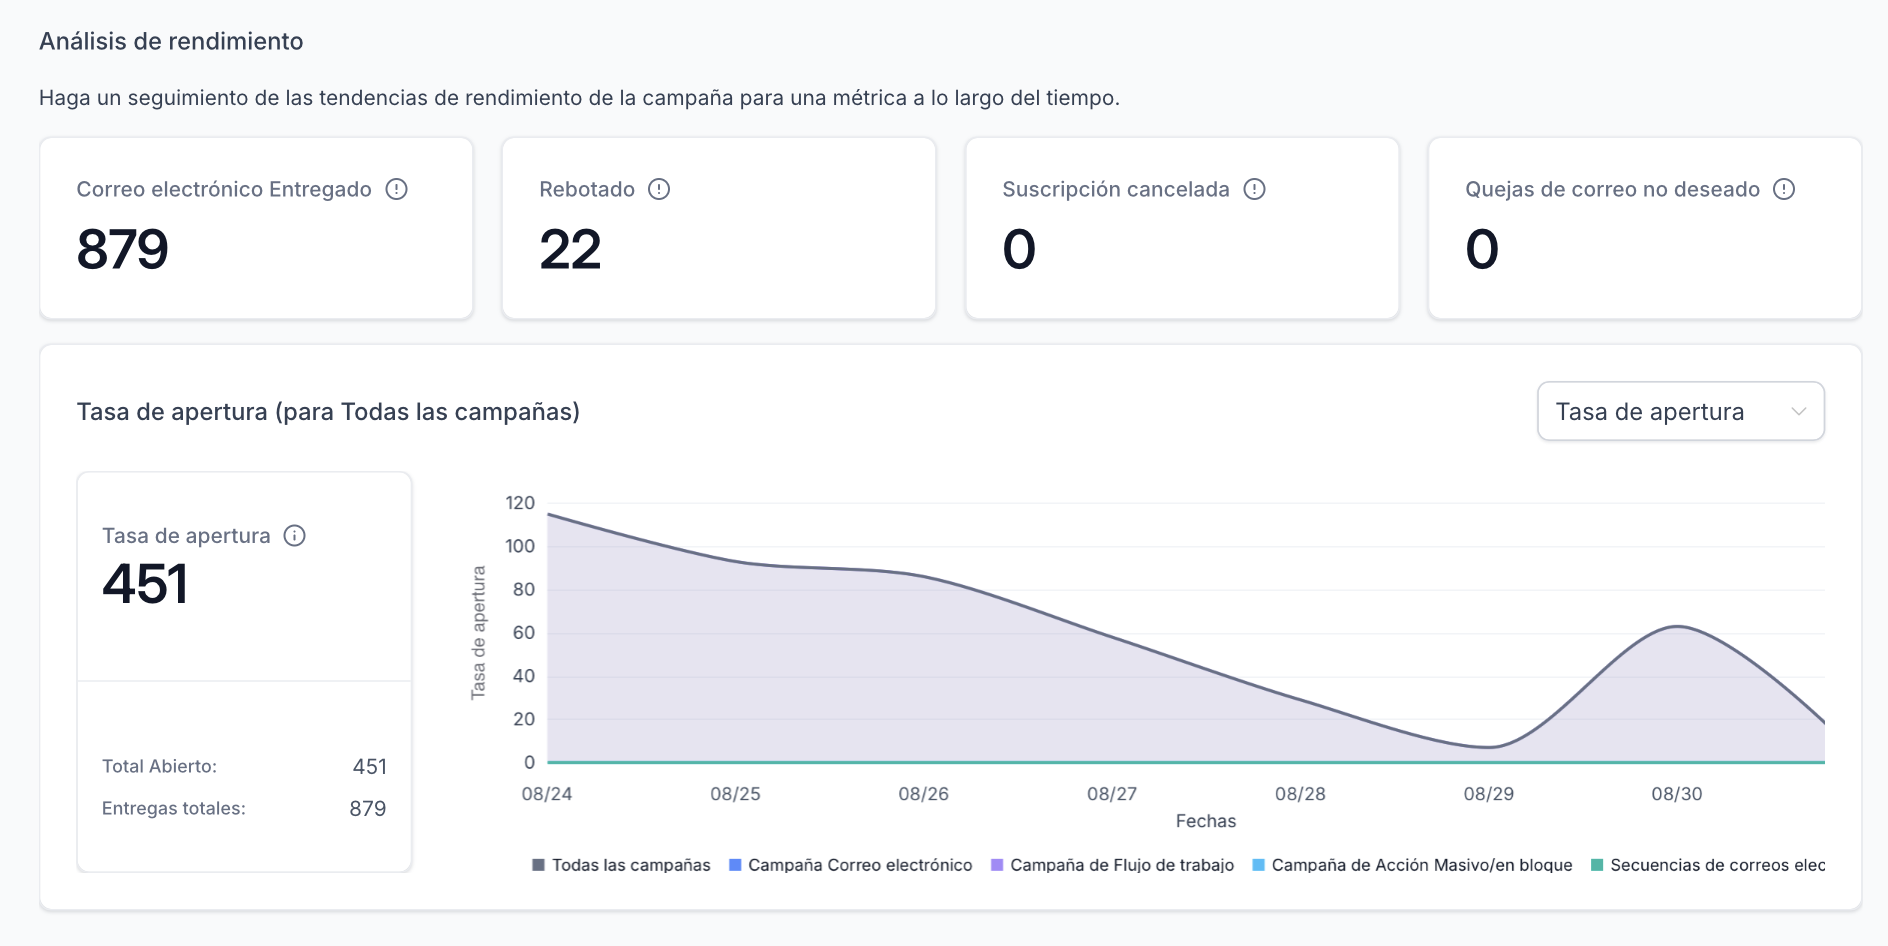Viewport: 1888px width, 946px height.
Task: Click info icon beside Quejas de correo no deseado
Action: click(x=1785, y=189)
